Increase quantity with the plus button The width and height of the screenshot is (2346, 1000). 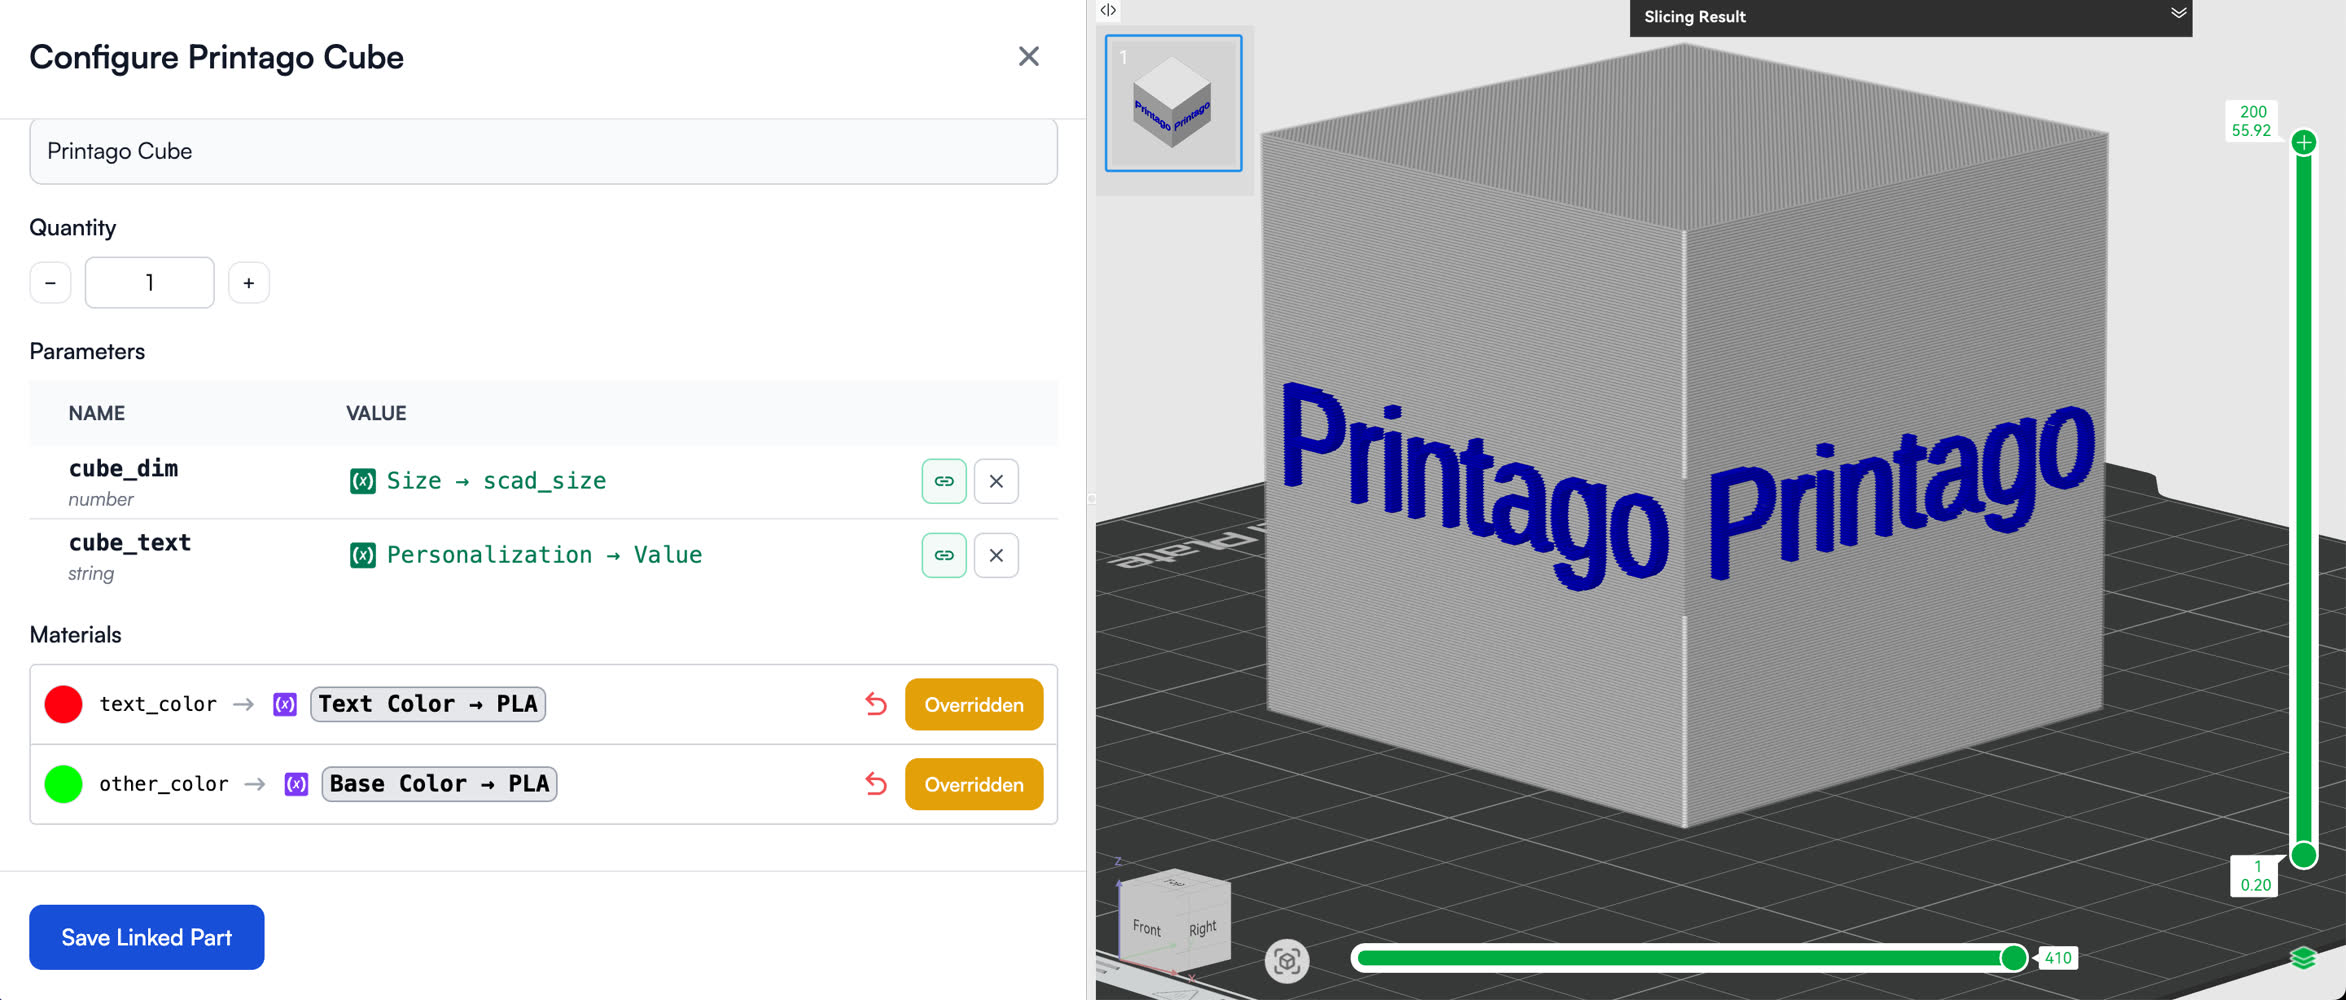pyautogui.click(x=249, y=283)
